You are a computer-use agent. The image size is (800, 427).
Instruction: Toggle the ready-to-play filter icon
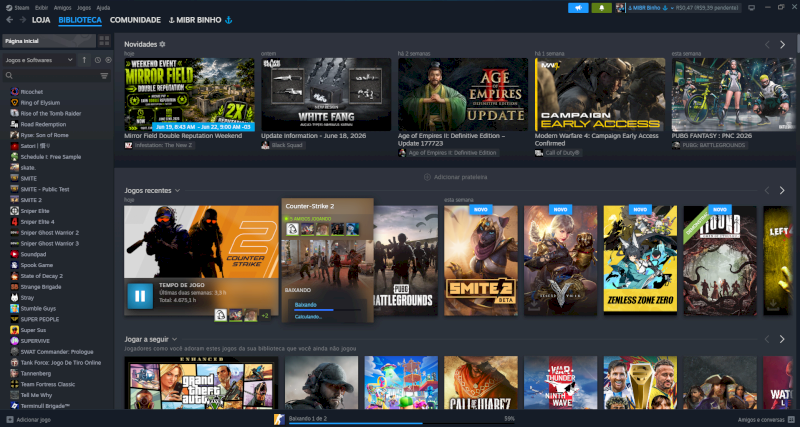108,60
